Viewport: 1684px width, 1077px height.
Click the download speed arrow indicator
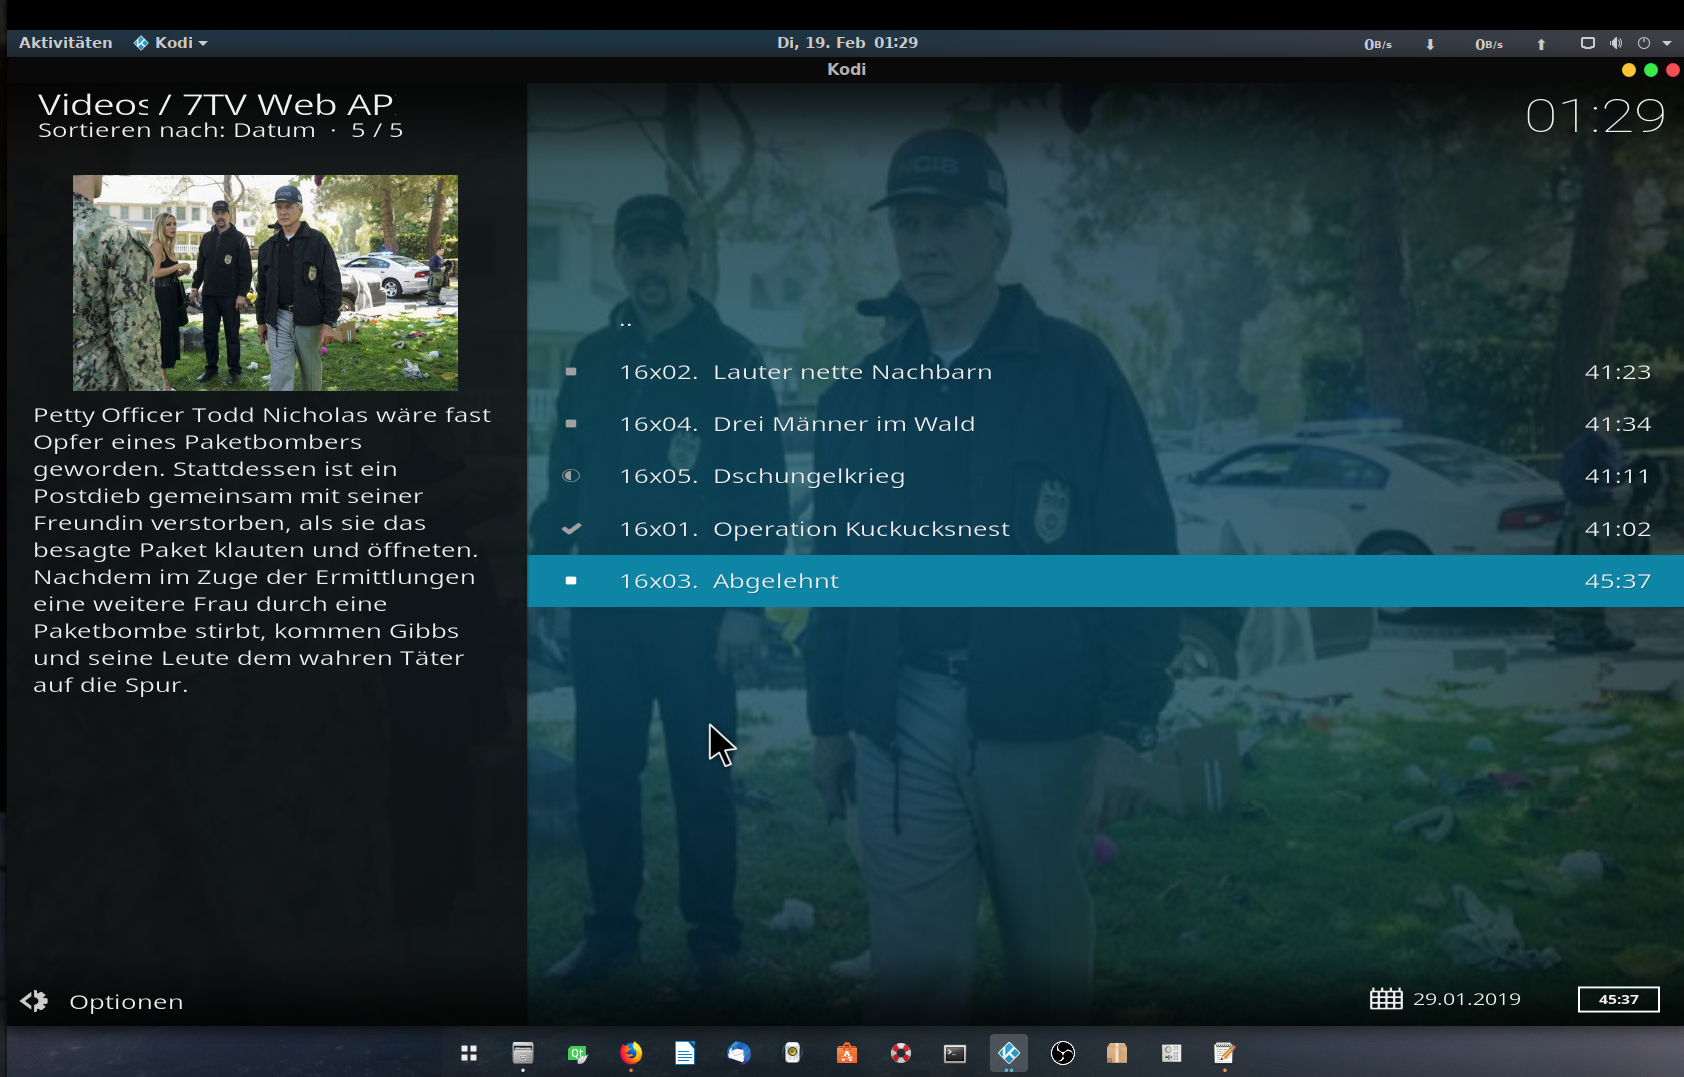coord(1430,44)
